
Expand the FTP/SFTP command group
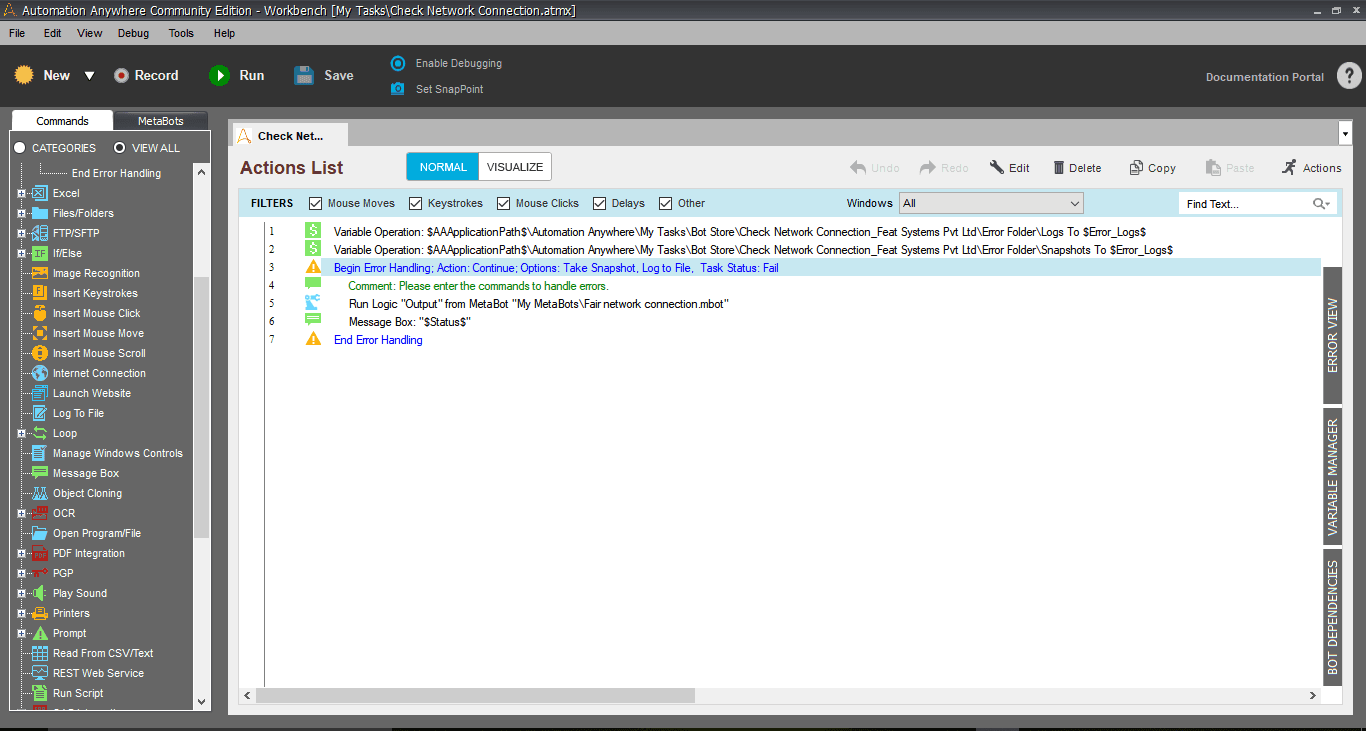coord(21,233)
